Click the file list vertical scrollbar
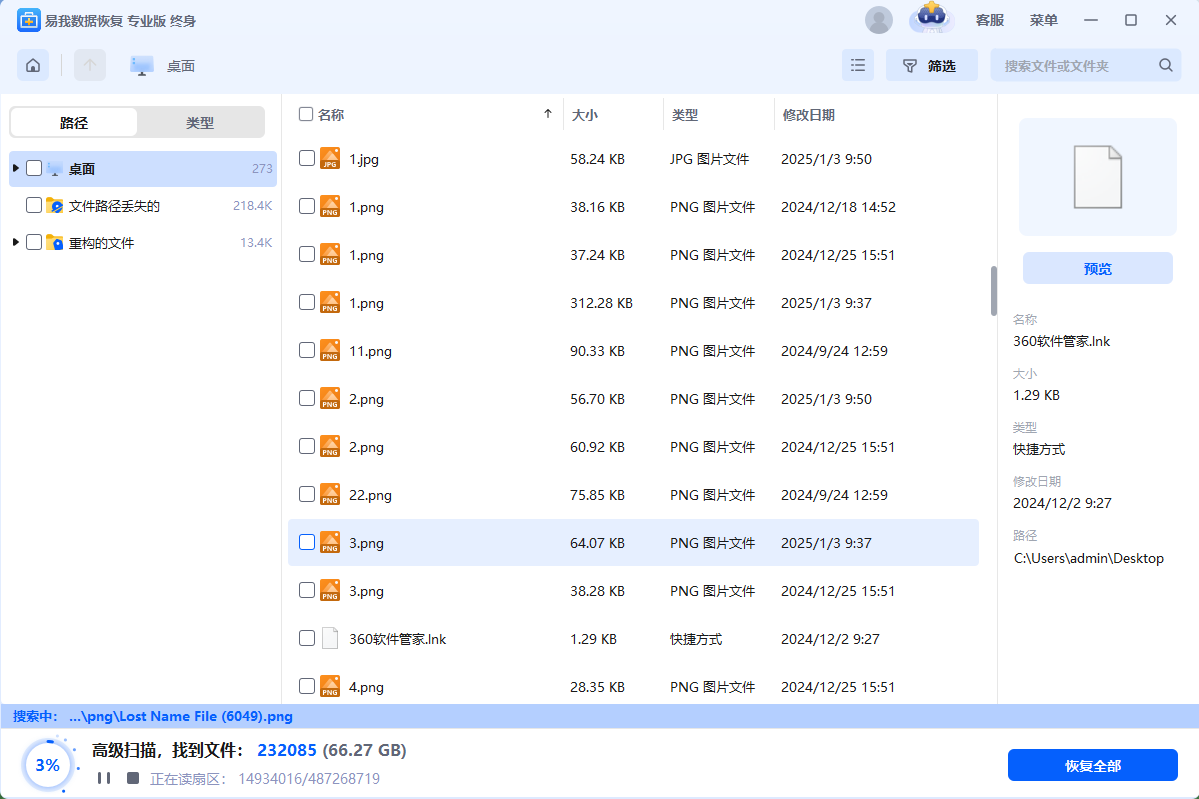 coord(993,290)
